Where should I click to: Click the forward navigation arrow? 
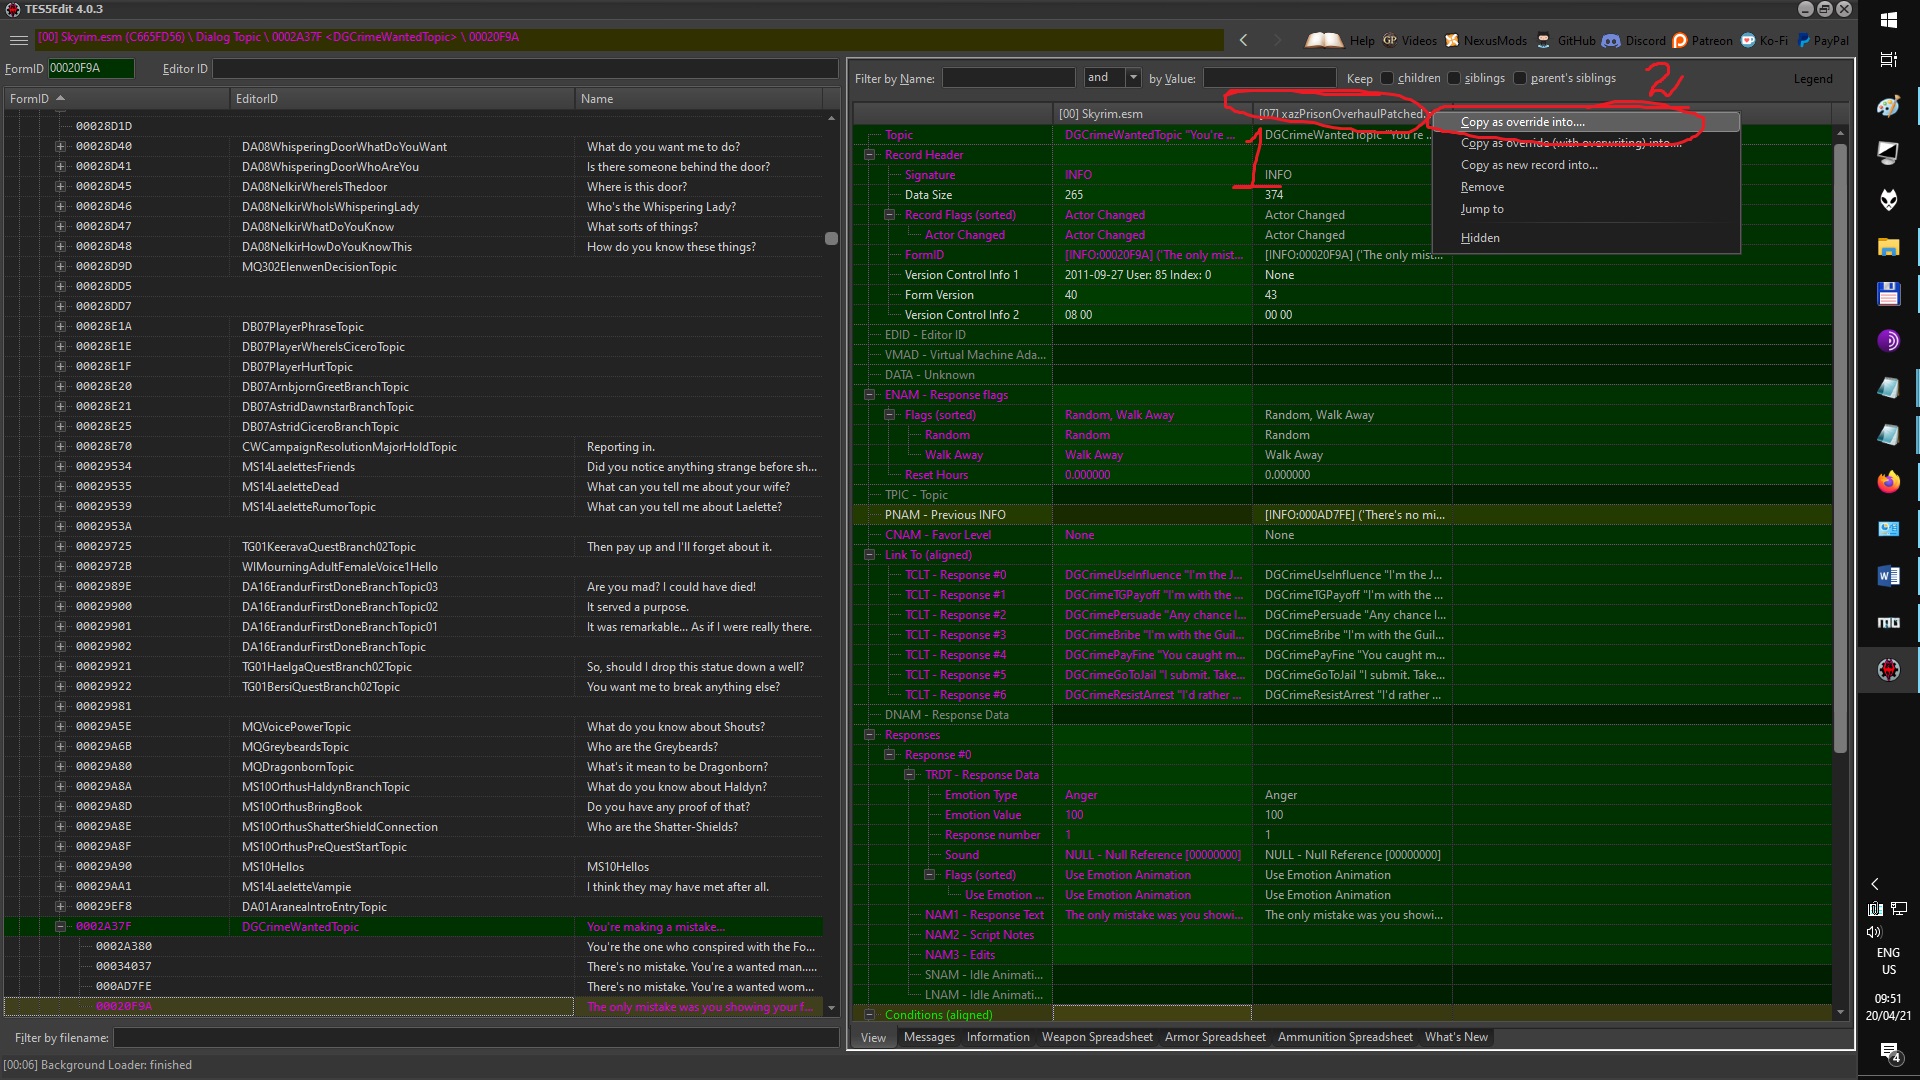coord(1277,40)
